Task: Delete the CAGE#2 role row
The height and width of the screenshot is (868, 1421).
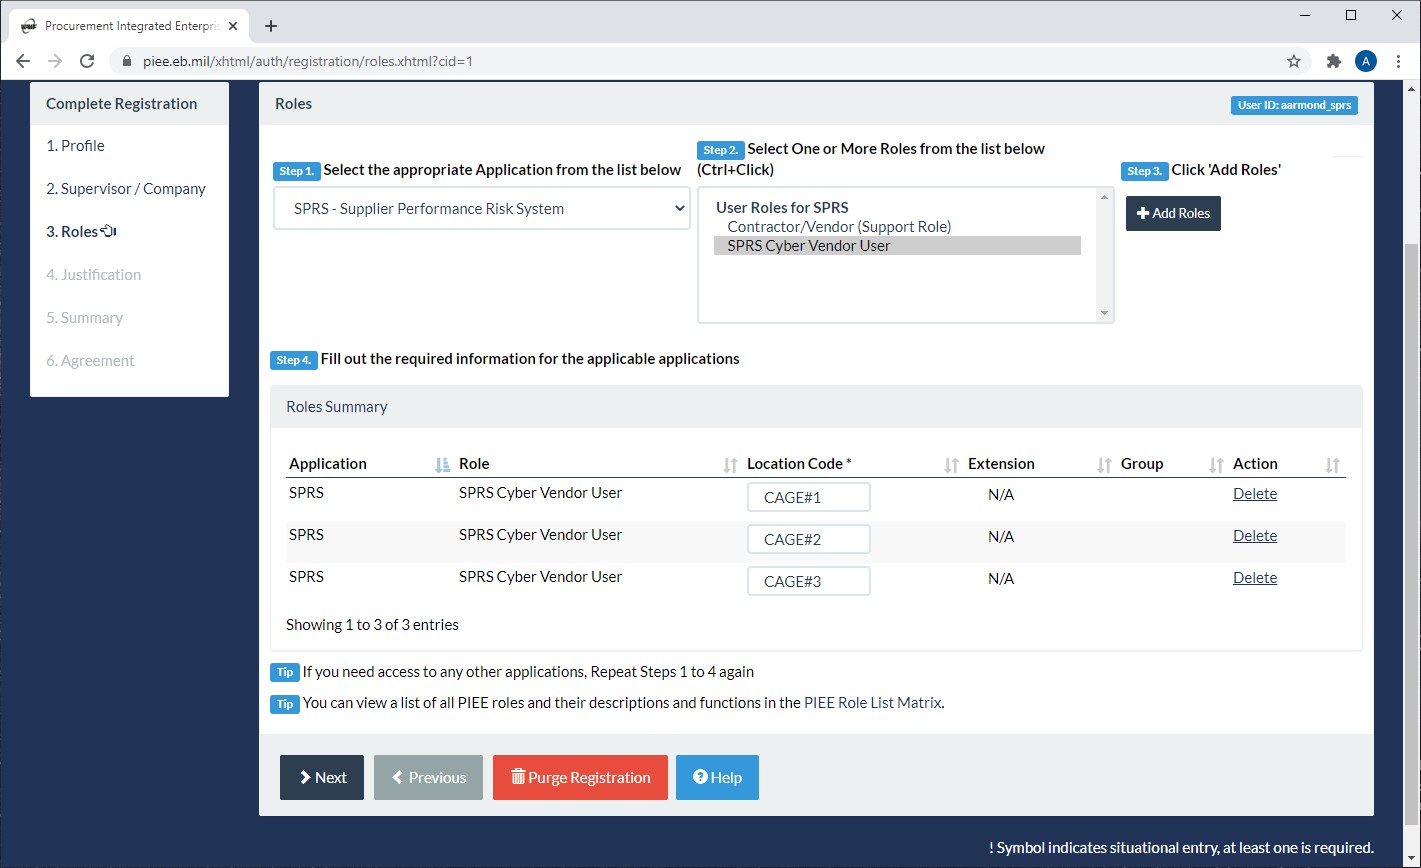Action: [x=1255, y=535]
